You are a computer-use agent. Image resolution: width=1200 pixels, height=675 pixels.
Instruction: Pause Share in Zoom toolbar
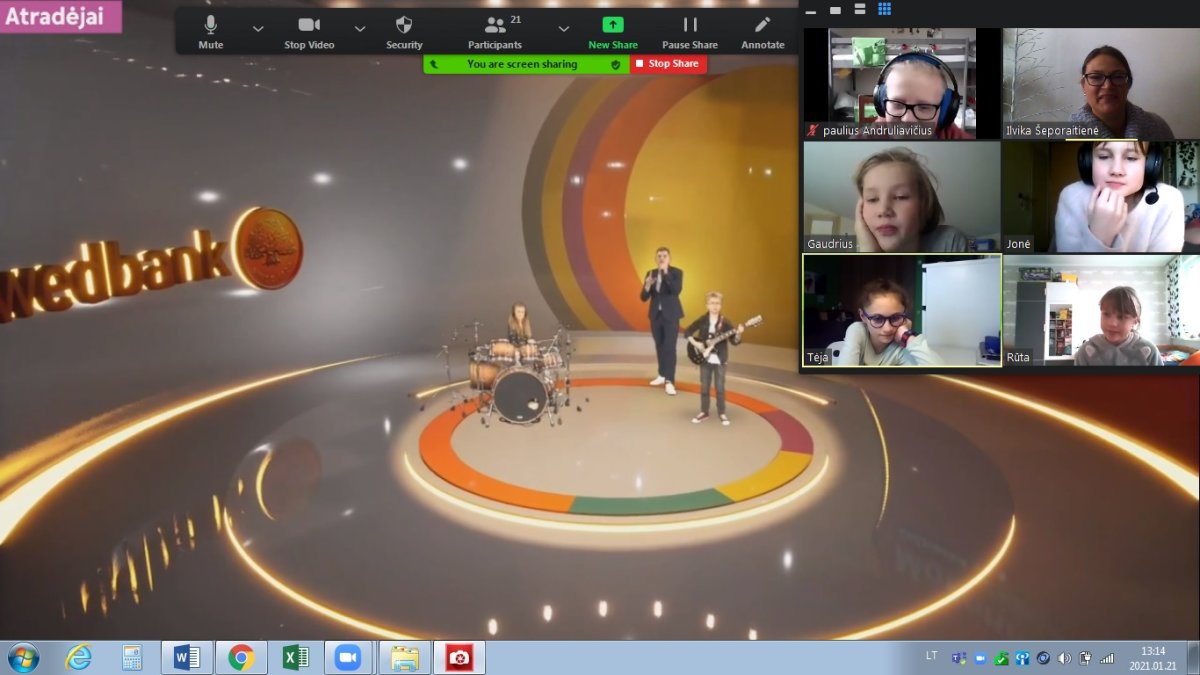[x=690, y=31]
